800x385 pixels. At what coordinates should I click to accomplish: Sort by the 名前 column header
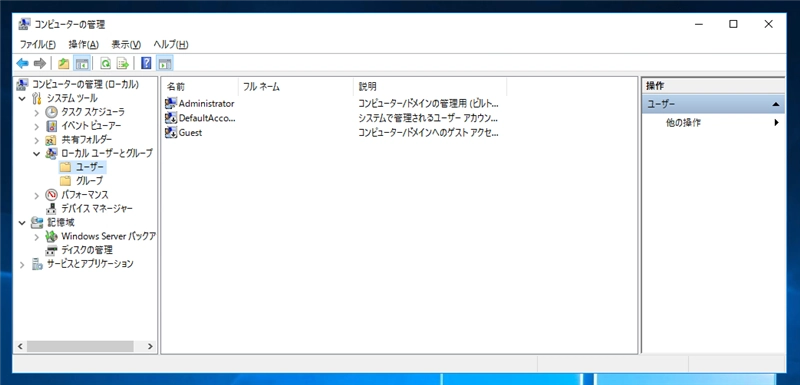tap(200, 87)
